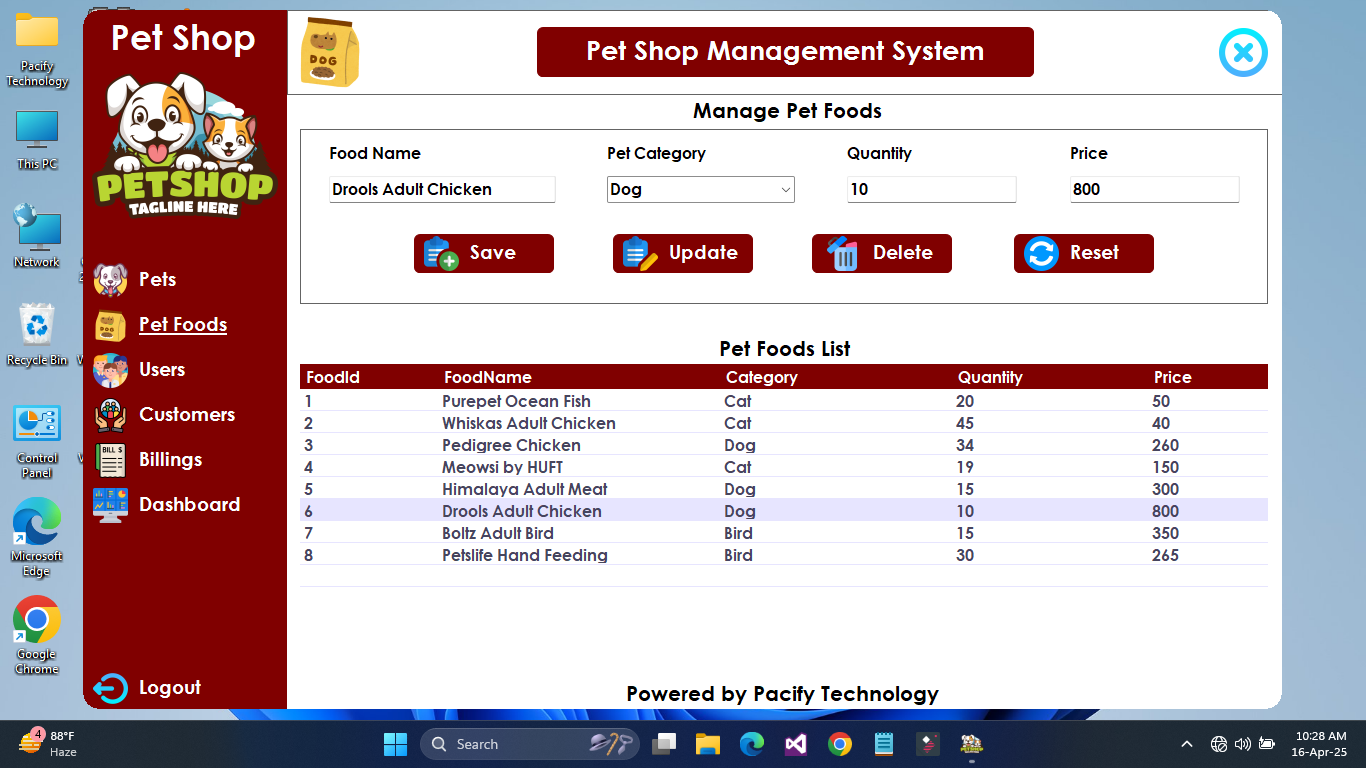This screenshot has width=1366, height=768.
Task: Click the taskbar Search box
Action: 530,744
